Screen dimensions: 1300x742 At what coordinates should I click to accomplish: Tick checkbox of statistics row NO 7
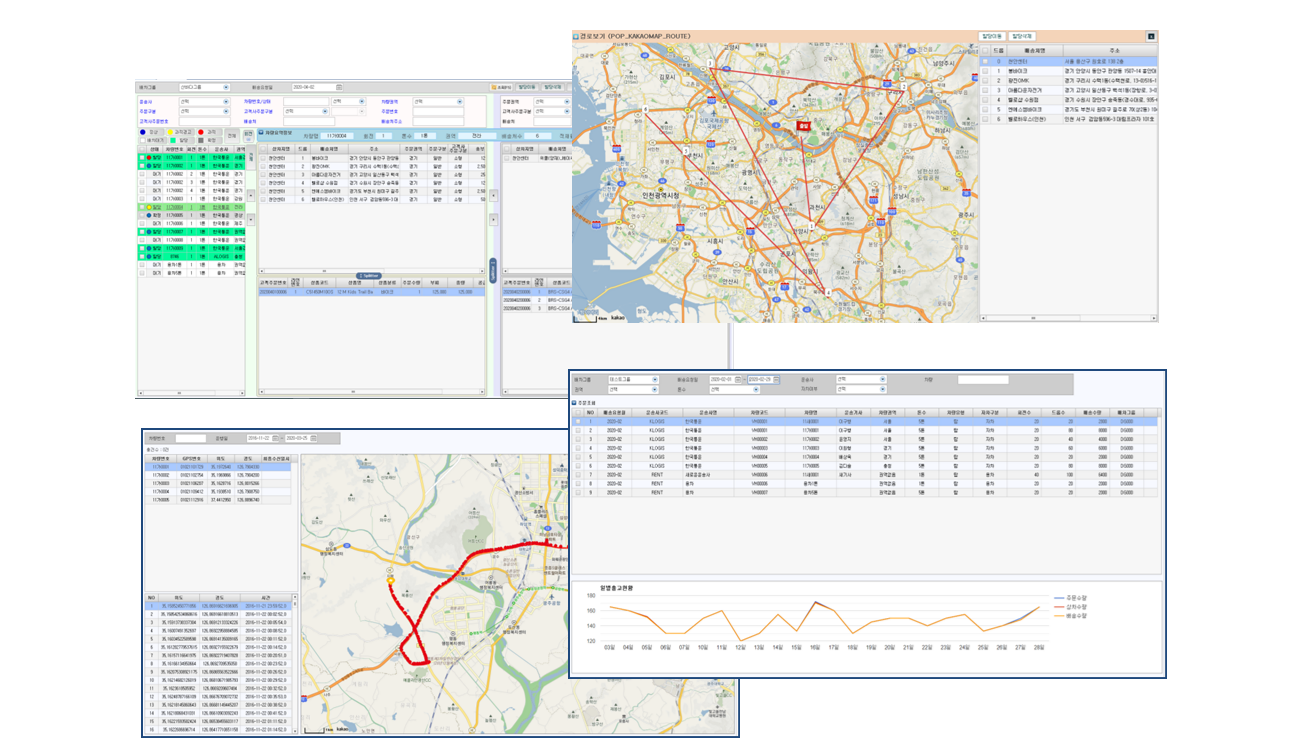[x=578, y=476]
